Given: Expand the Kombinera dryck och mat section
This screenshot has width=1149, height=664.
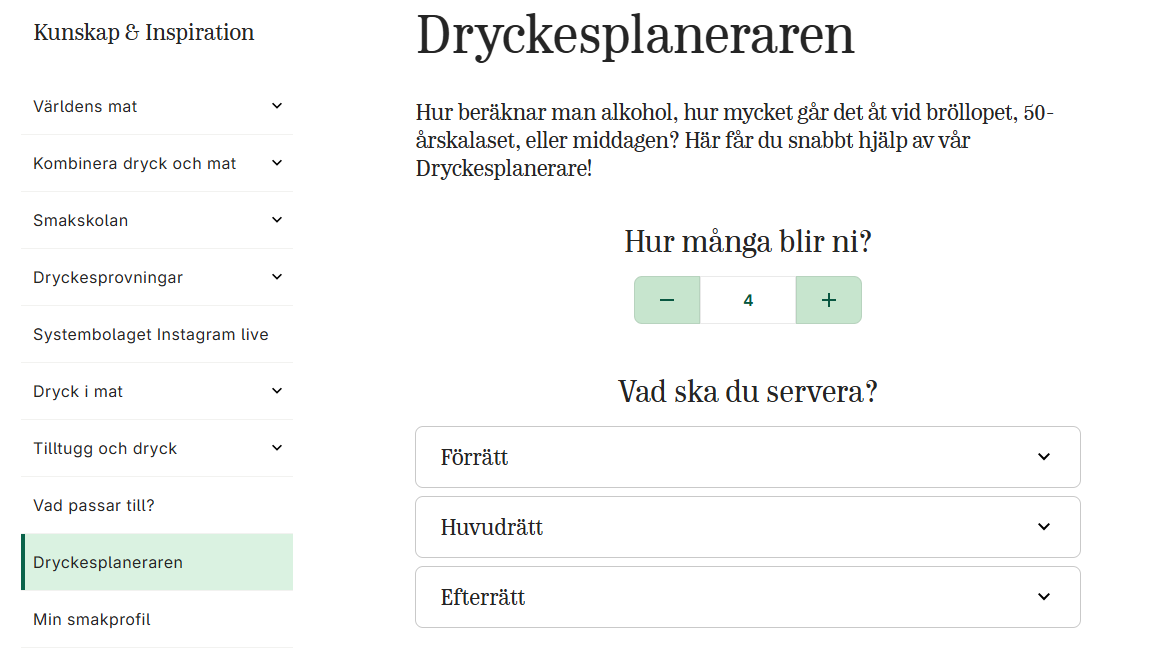Looking at the screenshot, I should tap(156, 163).
